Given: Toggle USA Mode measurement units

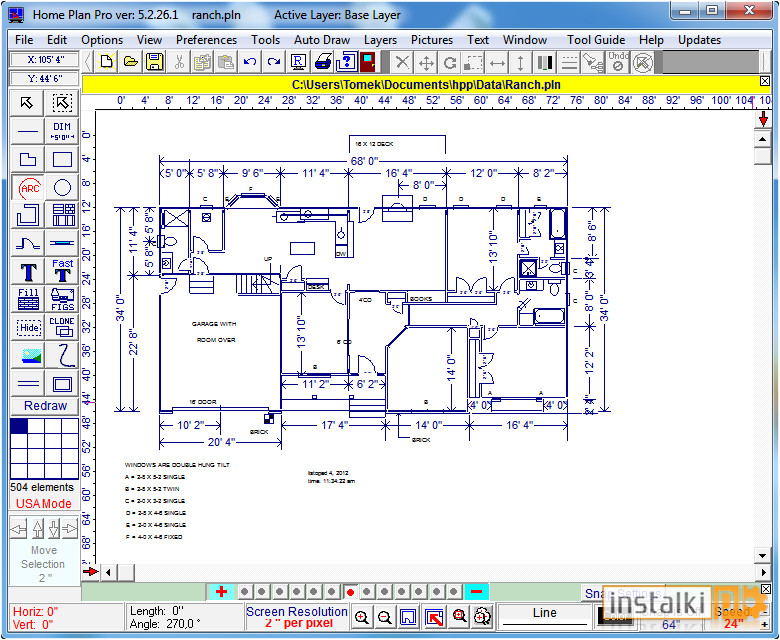Looking at the screenshot, I should [43, 503].
